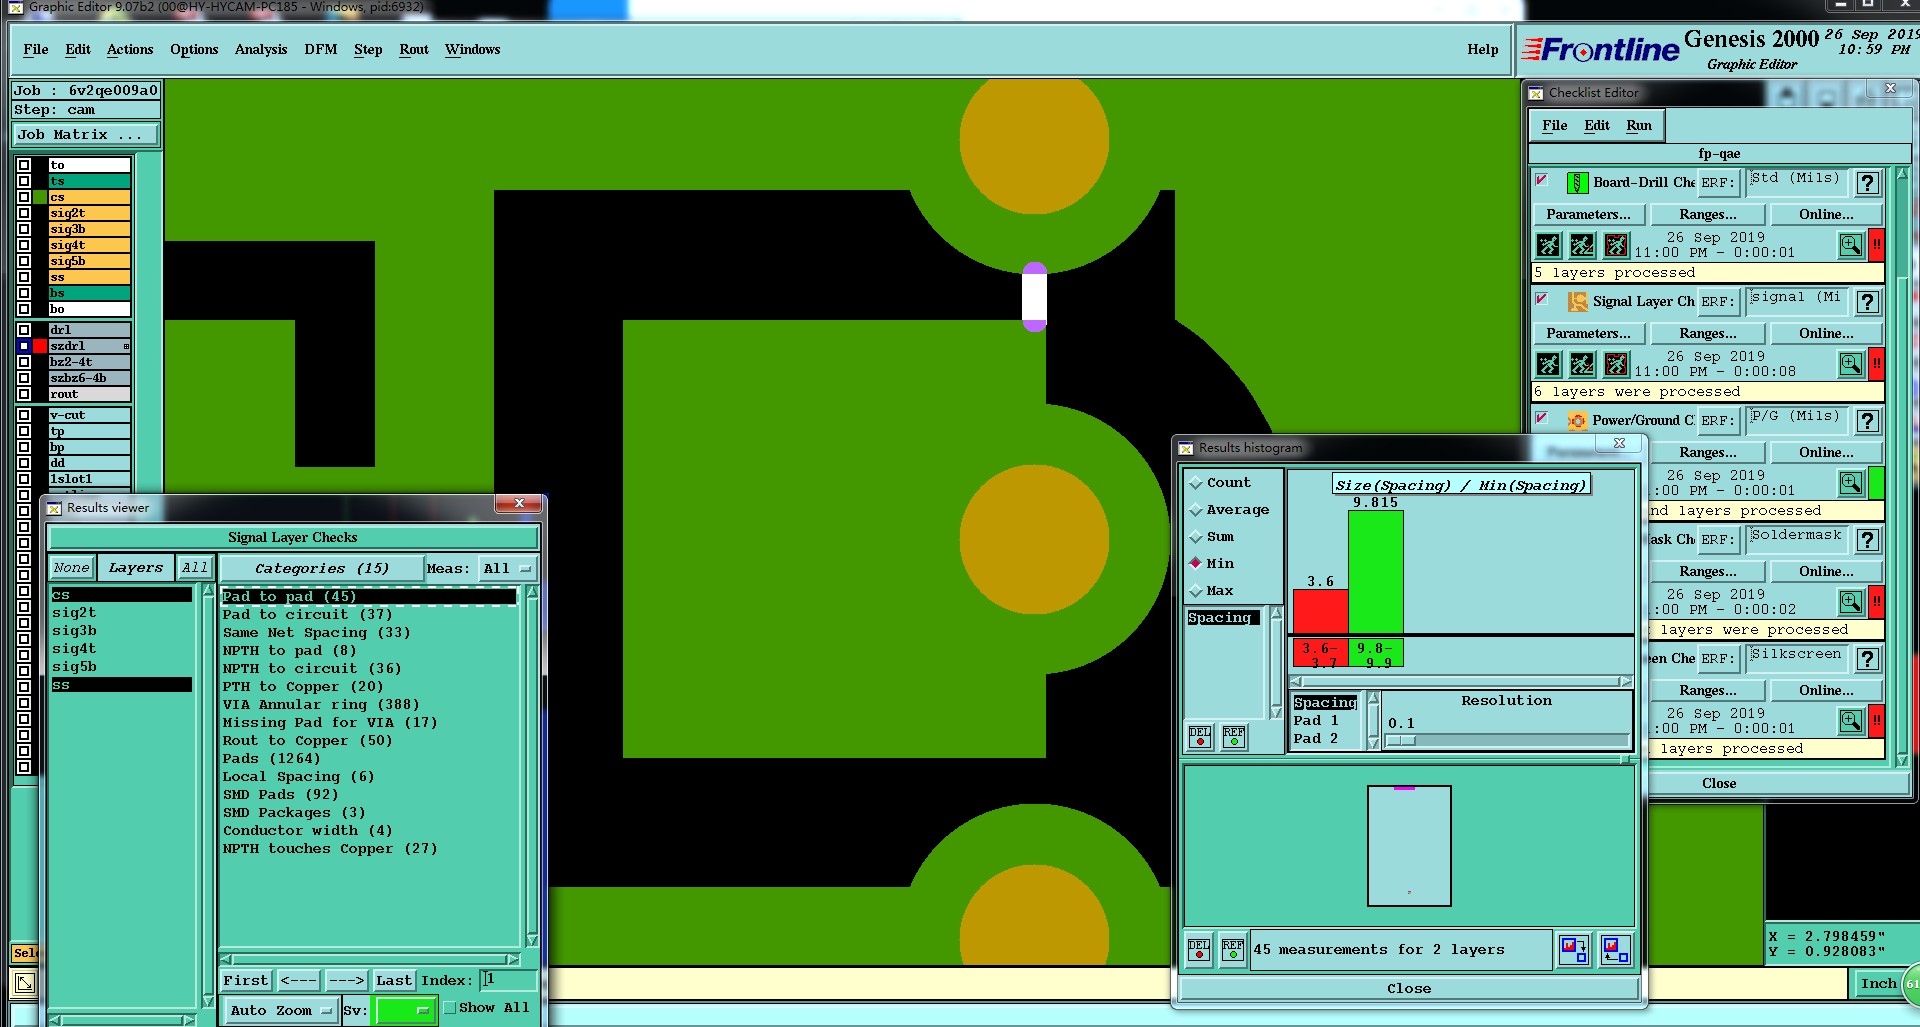Click Last button in Results viewer
1920x1027 pixels.
394,980
